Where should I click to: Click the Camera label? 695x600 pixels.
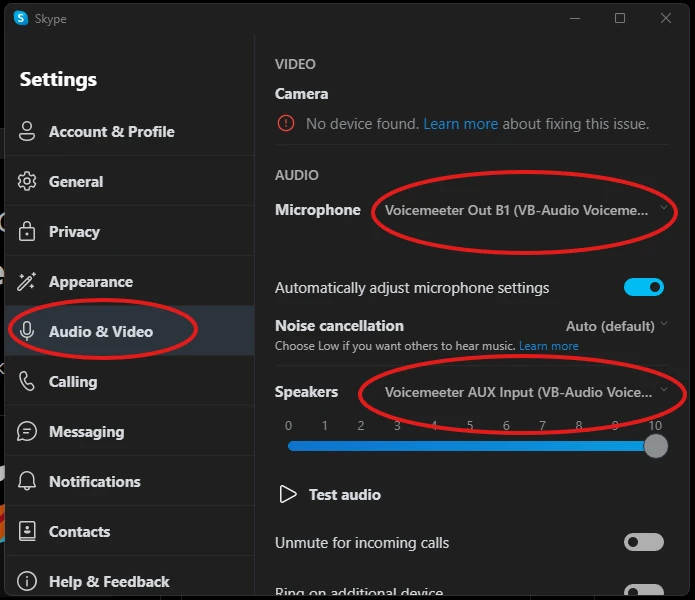point(301,94)
